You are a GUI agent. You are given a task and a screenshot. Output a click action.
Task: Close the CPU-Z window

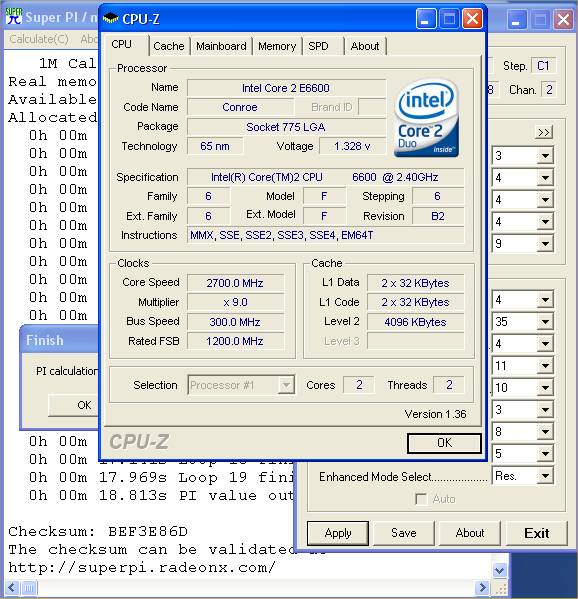coord(473,19)
